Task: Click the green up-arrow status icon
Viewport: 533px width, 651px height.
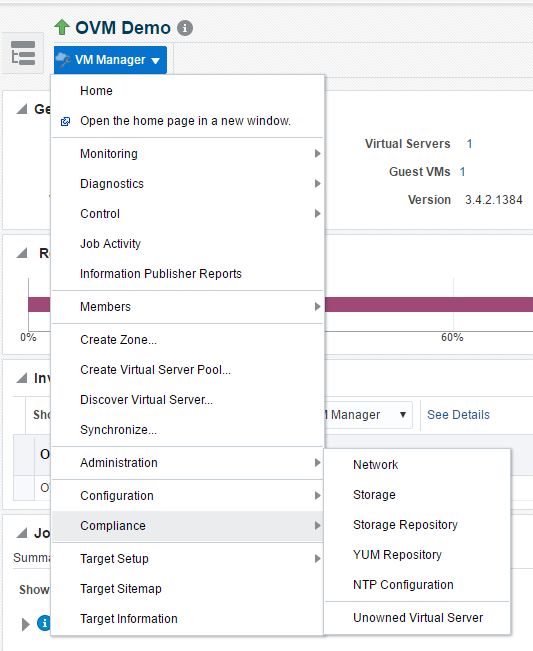Action: point(62,27)
